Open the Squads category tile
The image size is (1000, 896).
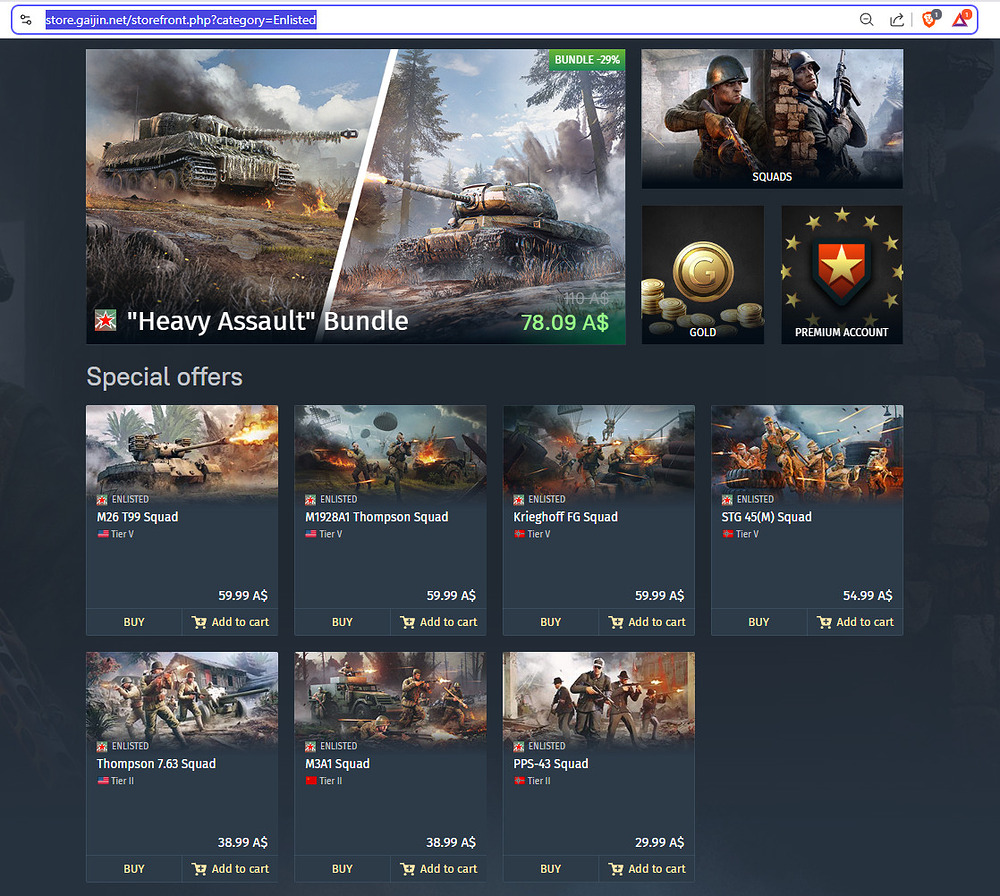(771, 119)
